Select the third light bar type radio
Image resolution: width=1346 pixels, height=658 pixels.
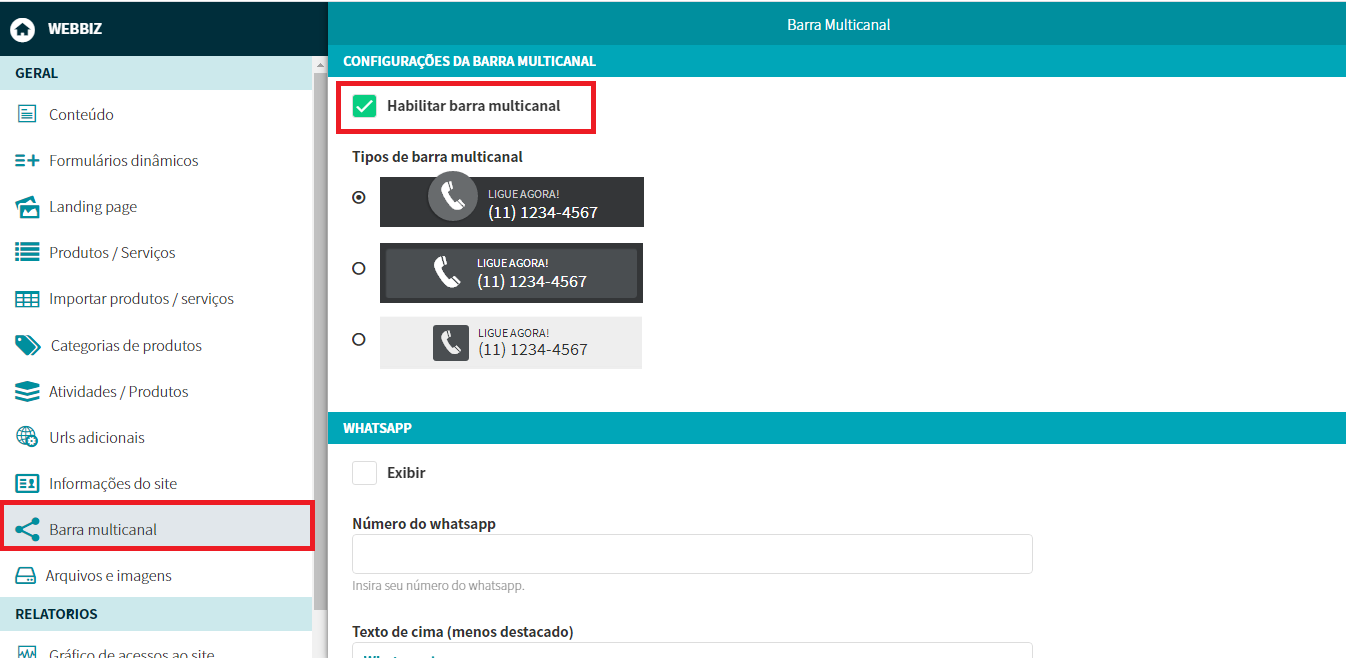click(359, 339)
